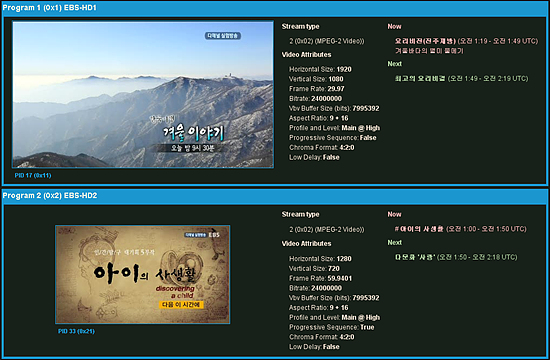Viewport: 550px width, 360px height.
Task: Click the blue badge in the HD1 thumbnail
Action: (x=223, y=36)
